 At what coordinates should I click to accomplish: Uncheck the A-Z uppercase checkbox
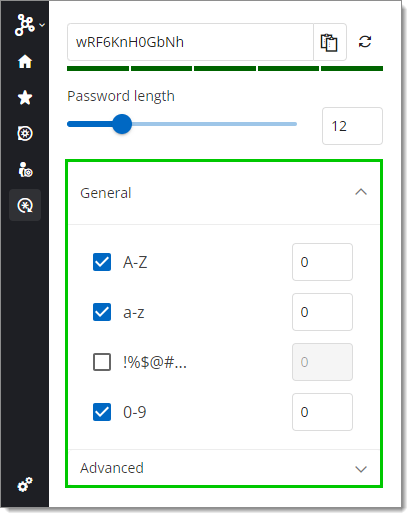(102, 262)
